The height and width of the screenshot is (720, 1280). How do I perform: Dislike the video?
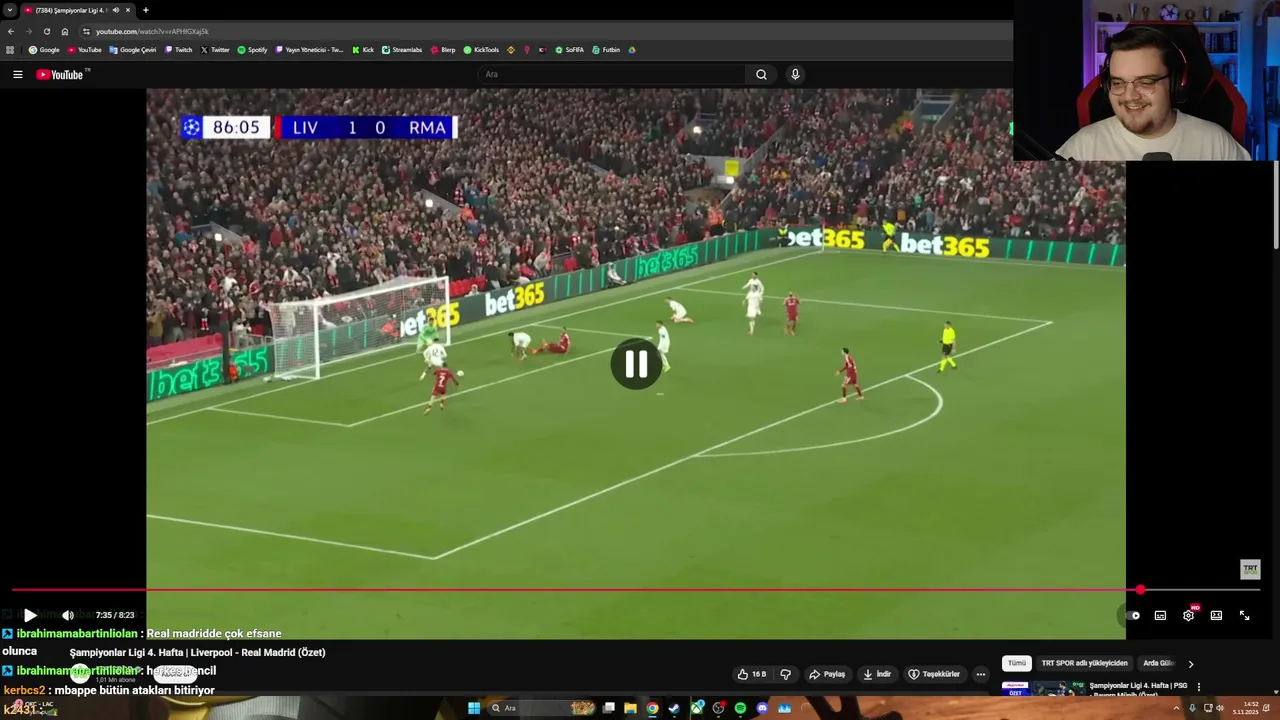point(785,674)
